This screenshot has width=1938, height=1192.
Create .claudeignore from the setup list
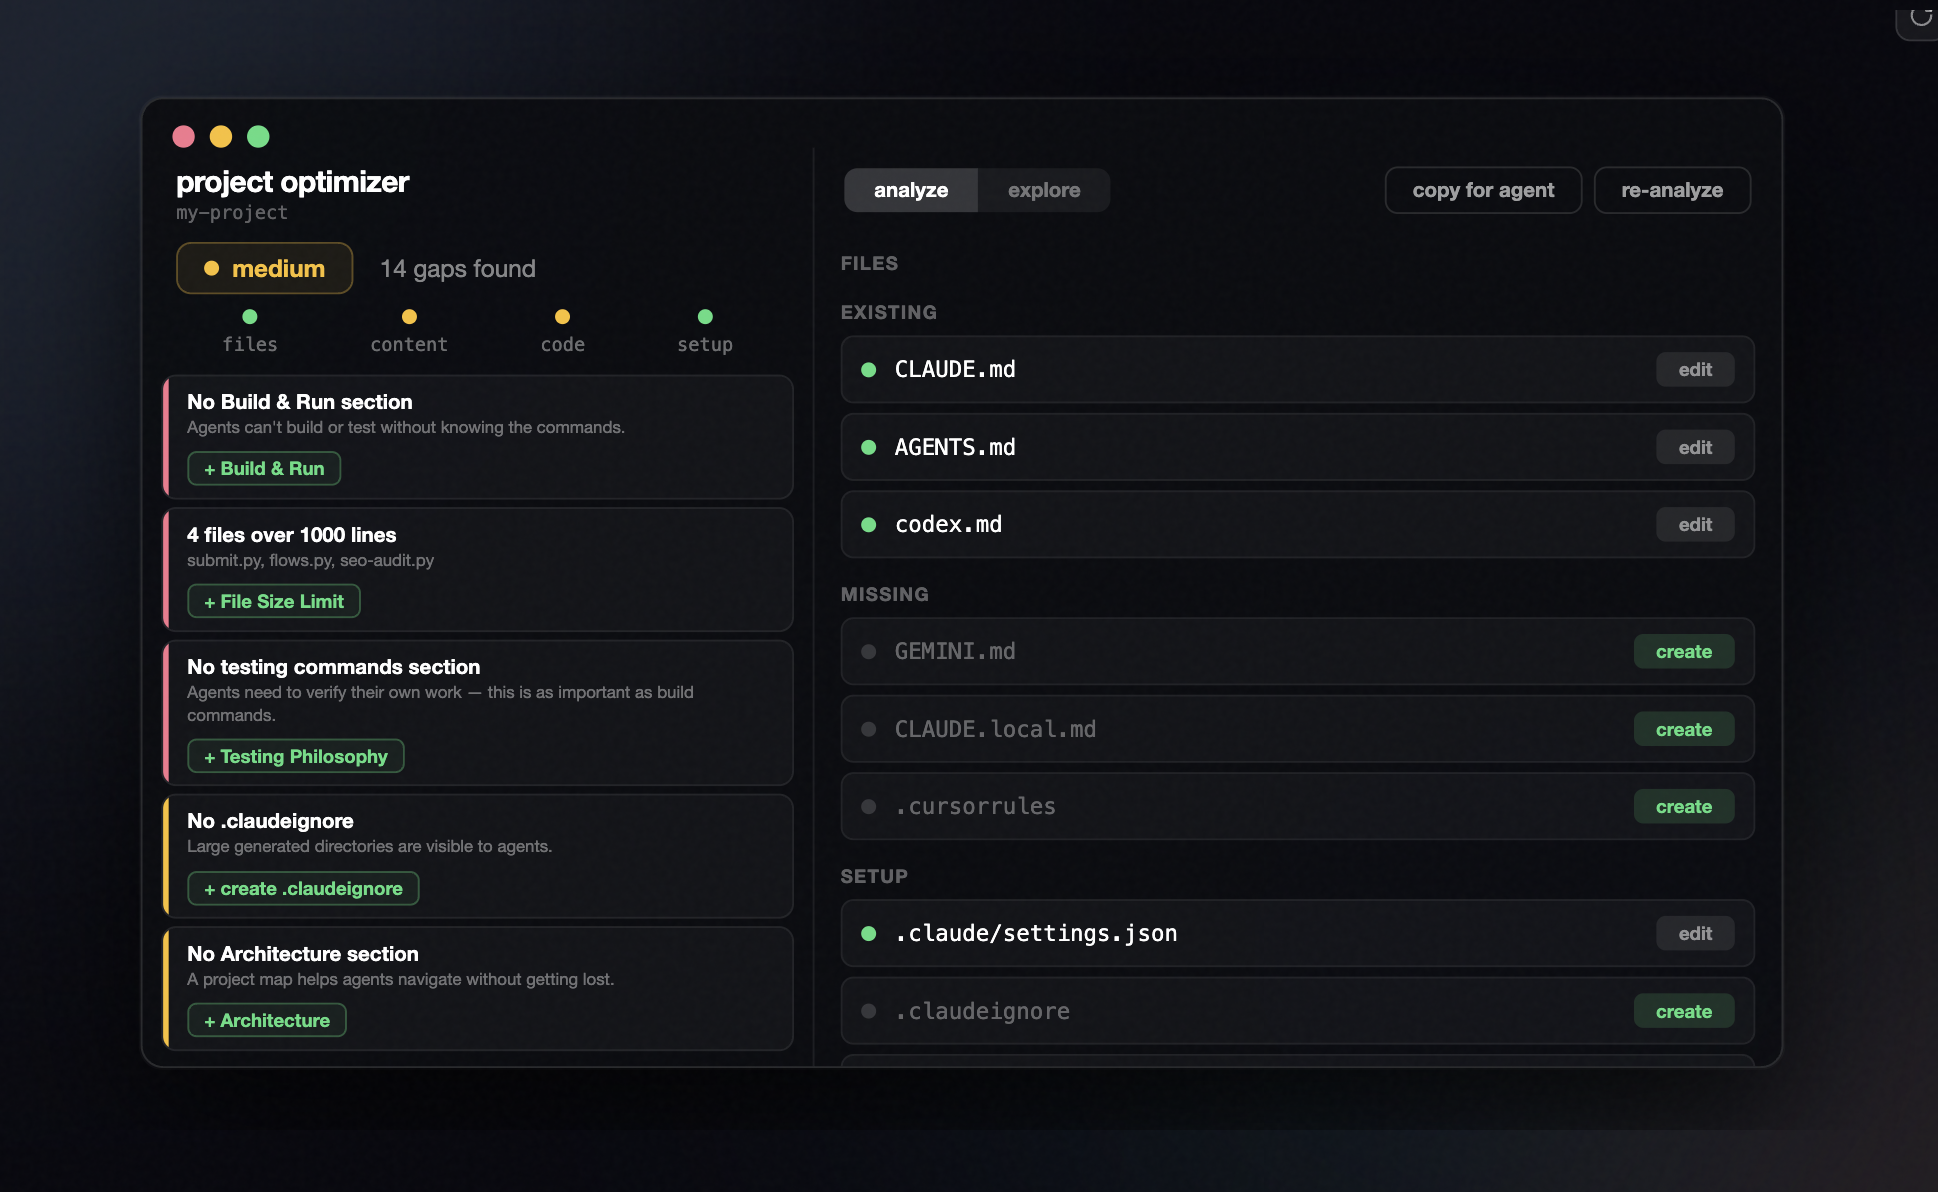(1684, 1011)
